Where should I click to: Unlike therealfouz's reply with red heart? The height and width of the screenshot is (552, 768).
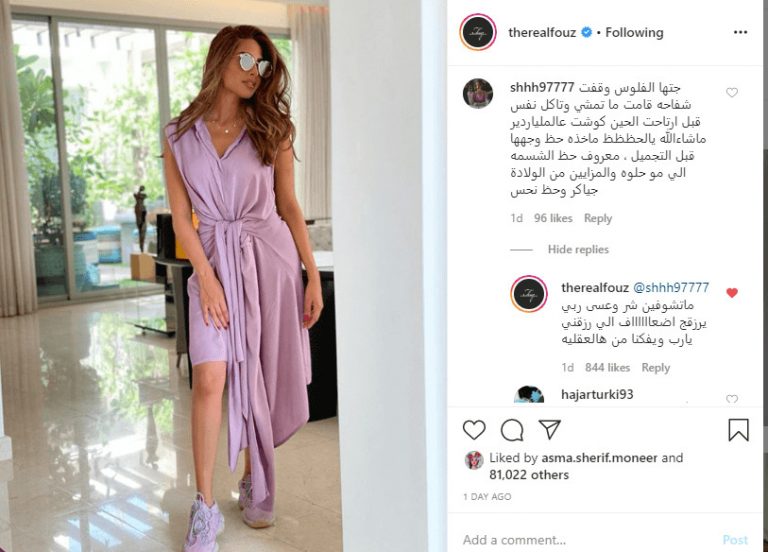(732, 292)
